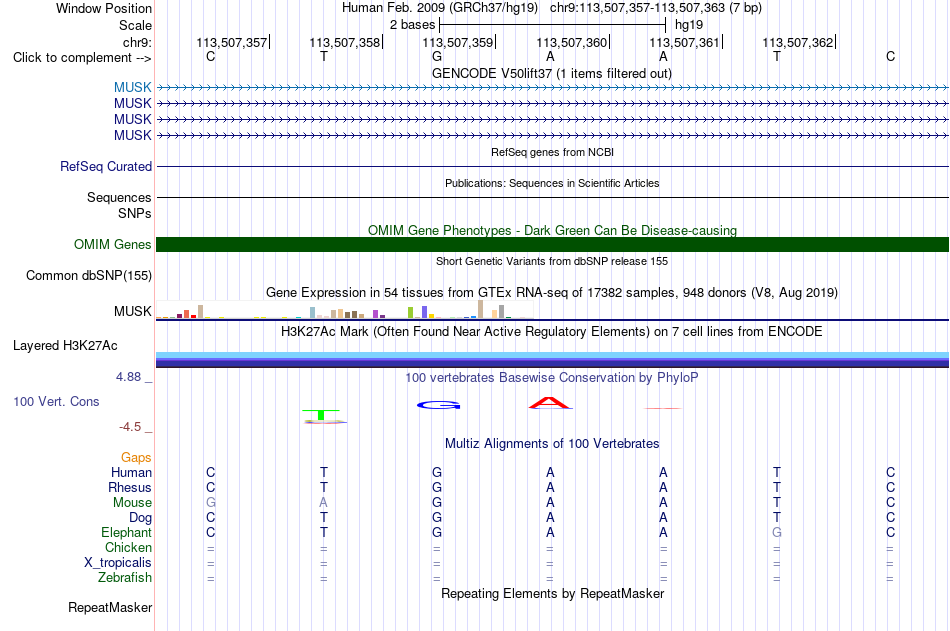Open 'Publications: Sequences in Scientific Articles' title

(x=552, y=183)
